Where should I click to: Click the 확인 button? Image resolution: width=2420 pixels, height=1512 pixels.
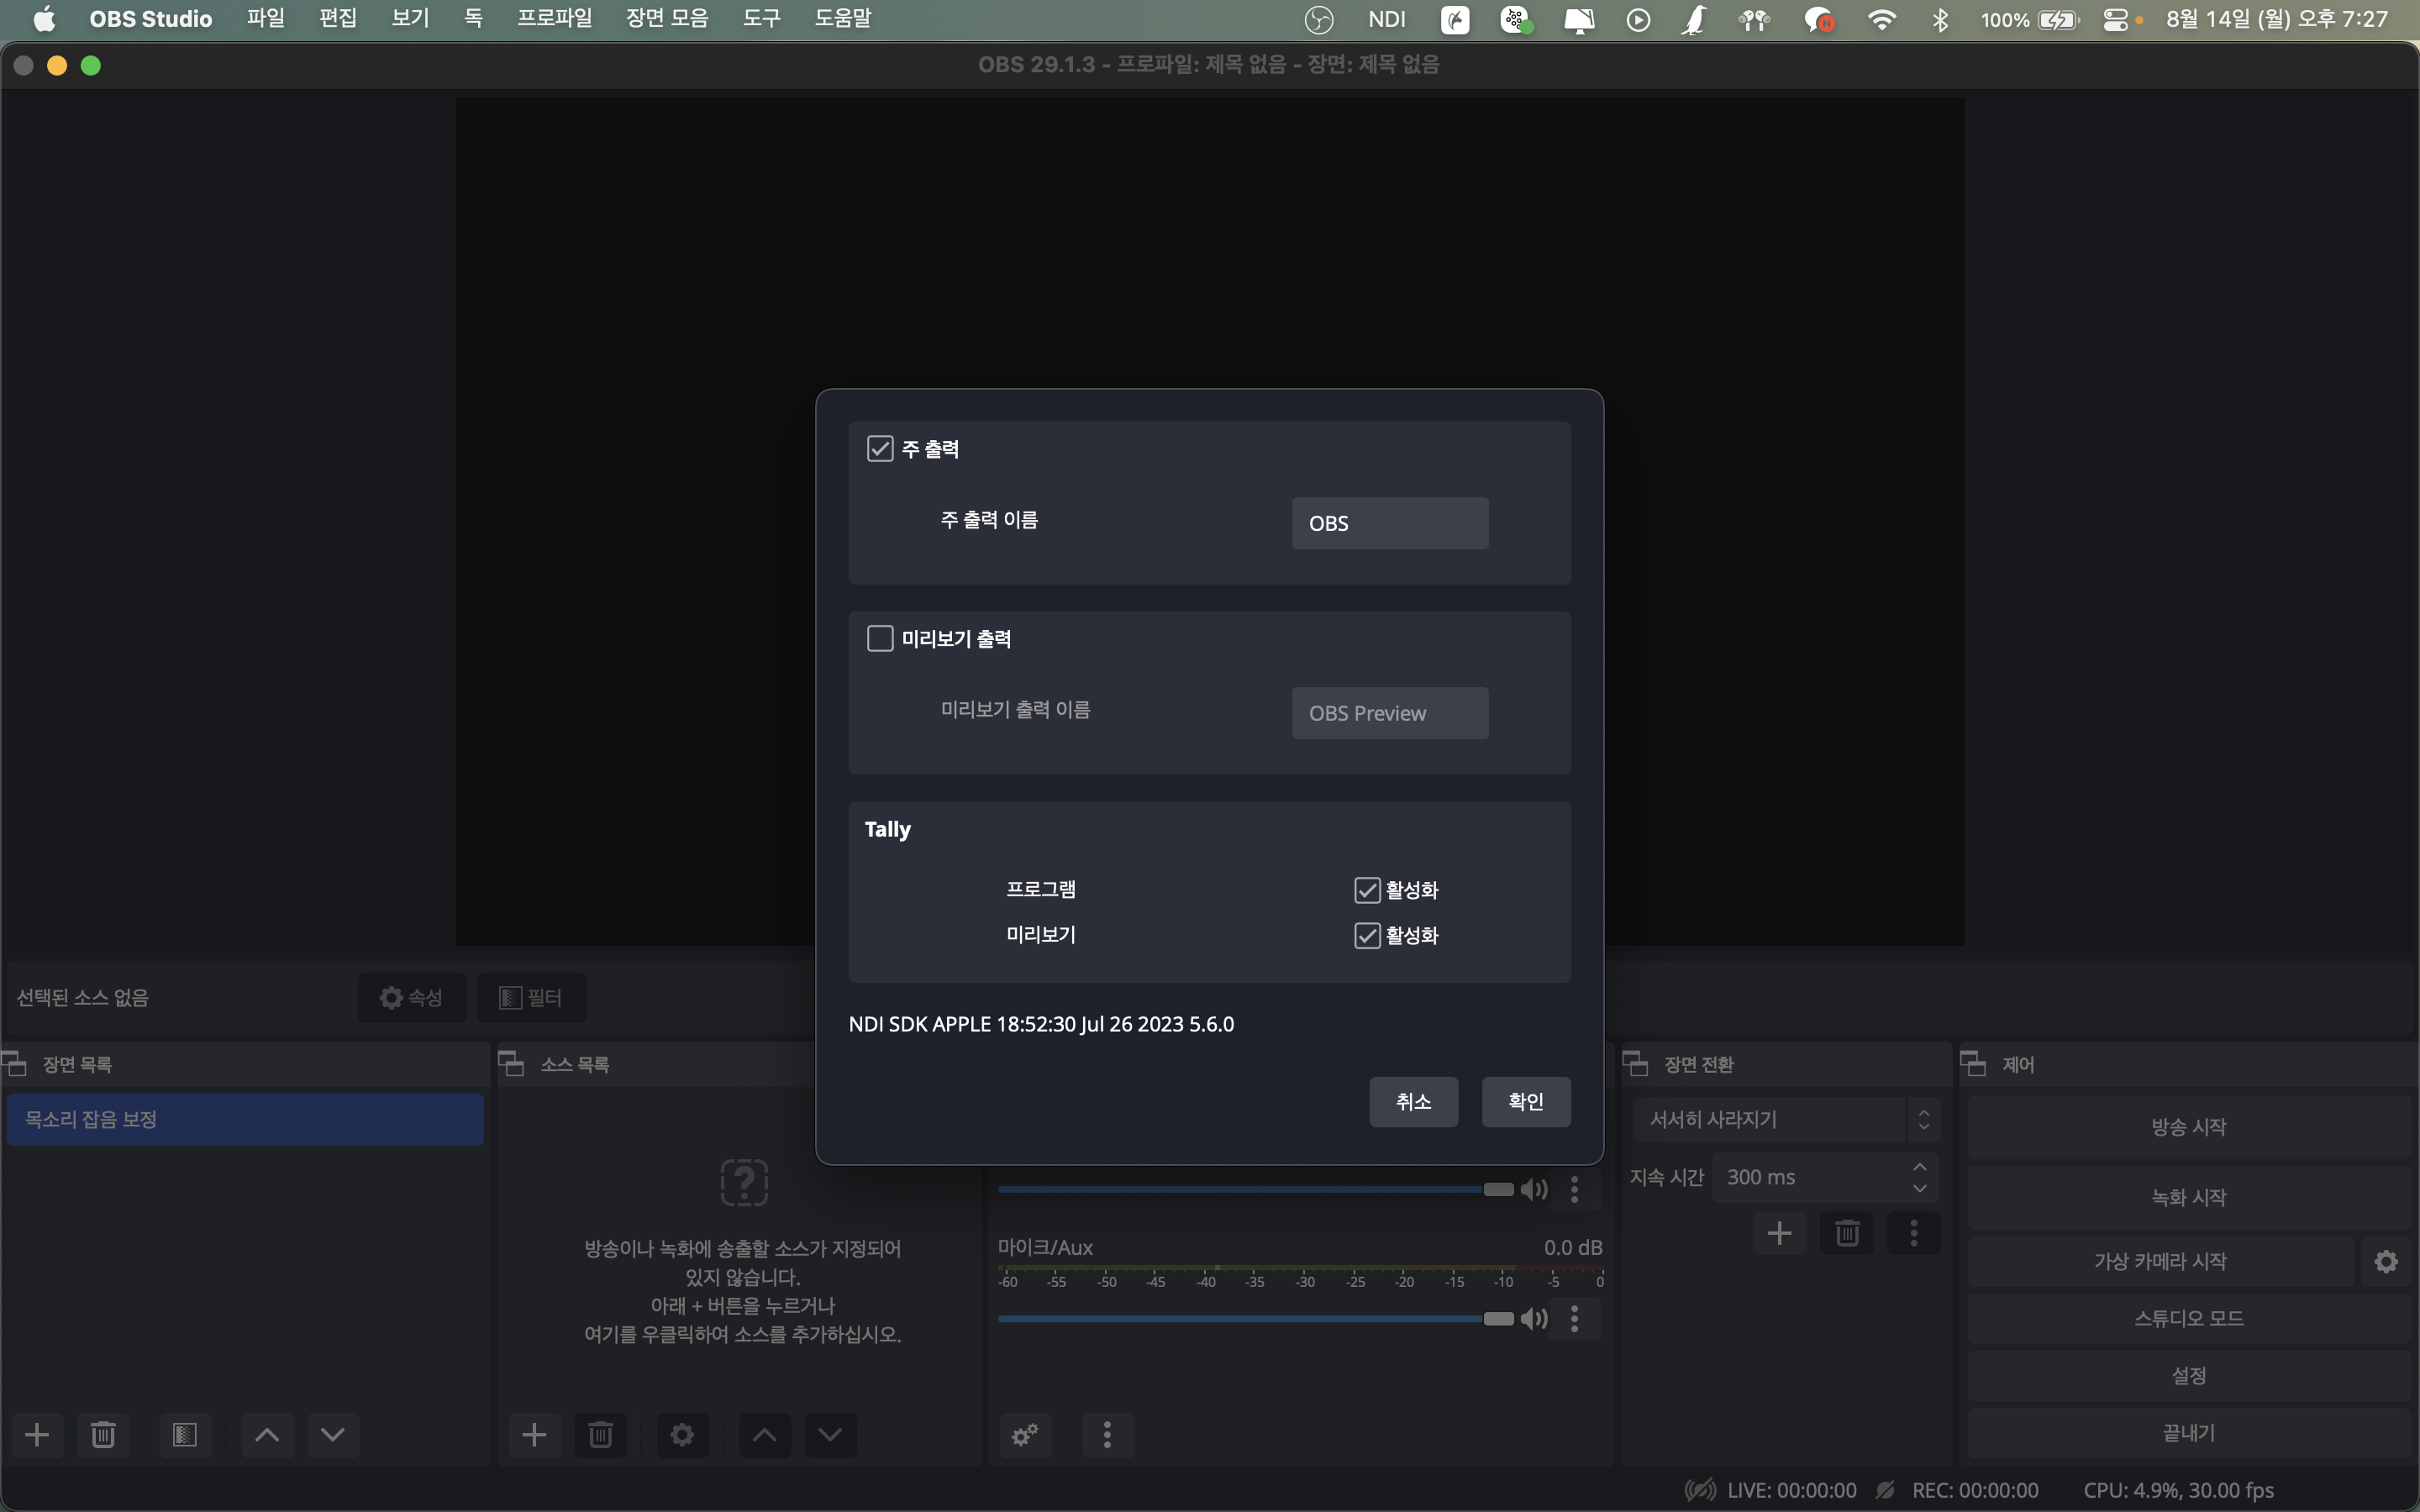[x=1526, y=1102]
